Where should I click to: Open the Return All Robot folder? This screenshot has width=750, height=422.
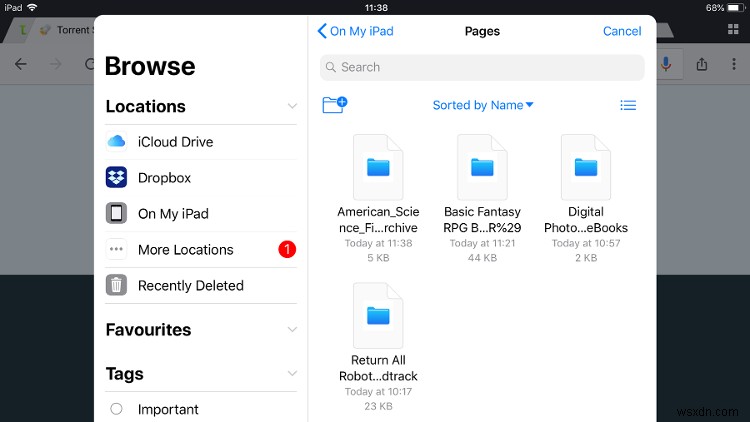point(378,316)
